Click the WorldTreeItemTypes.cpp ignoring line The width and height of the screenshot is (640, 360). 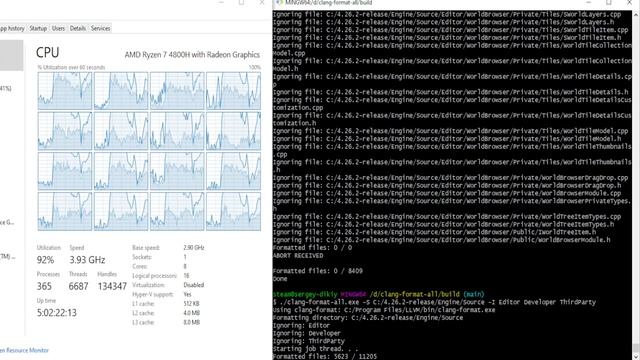tap(447, 217)
